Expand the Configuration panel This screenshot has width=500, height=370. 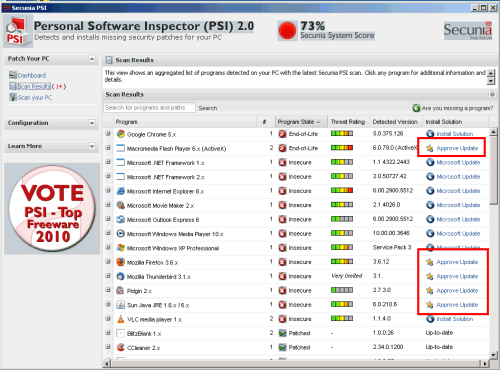coord(92,123)
